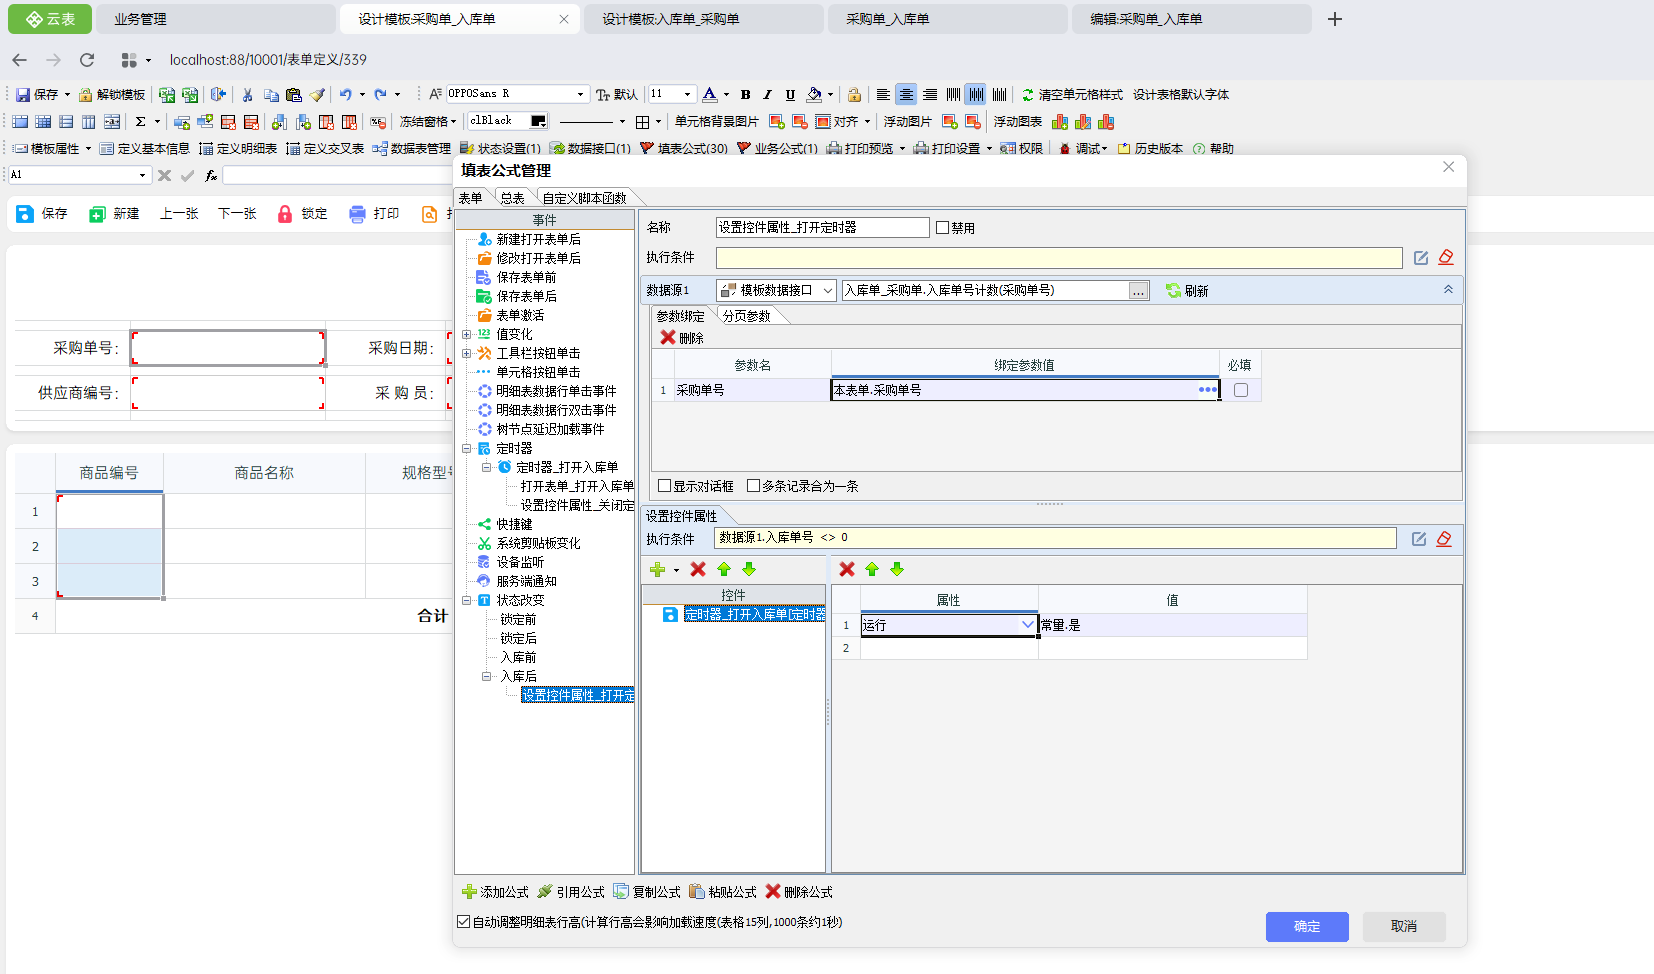The image size is (1654, 974).
Task: Switch to the 总表 tab
Action: (512, 198)
